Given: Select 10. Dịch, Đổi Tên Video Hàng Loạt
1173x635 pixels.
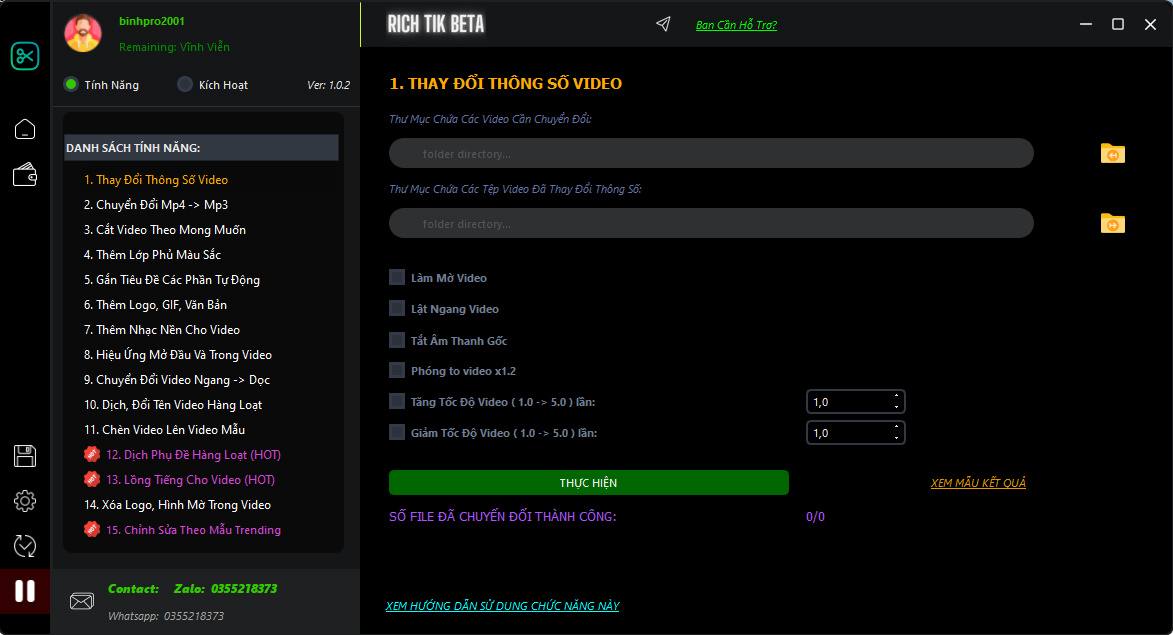Looking at the screenshot, I should tap(173, 405).
